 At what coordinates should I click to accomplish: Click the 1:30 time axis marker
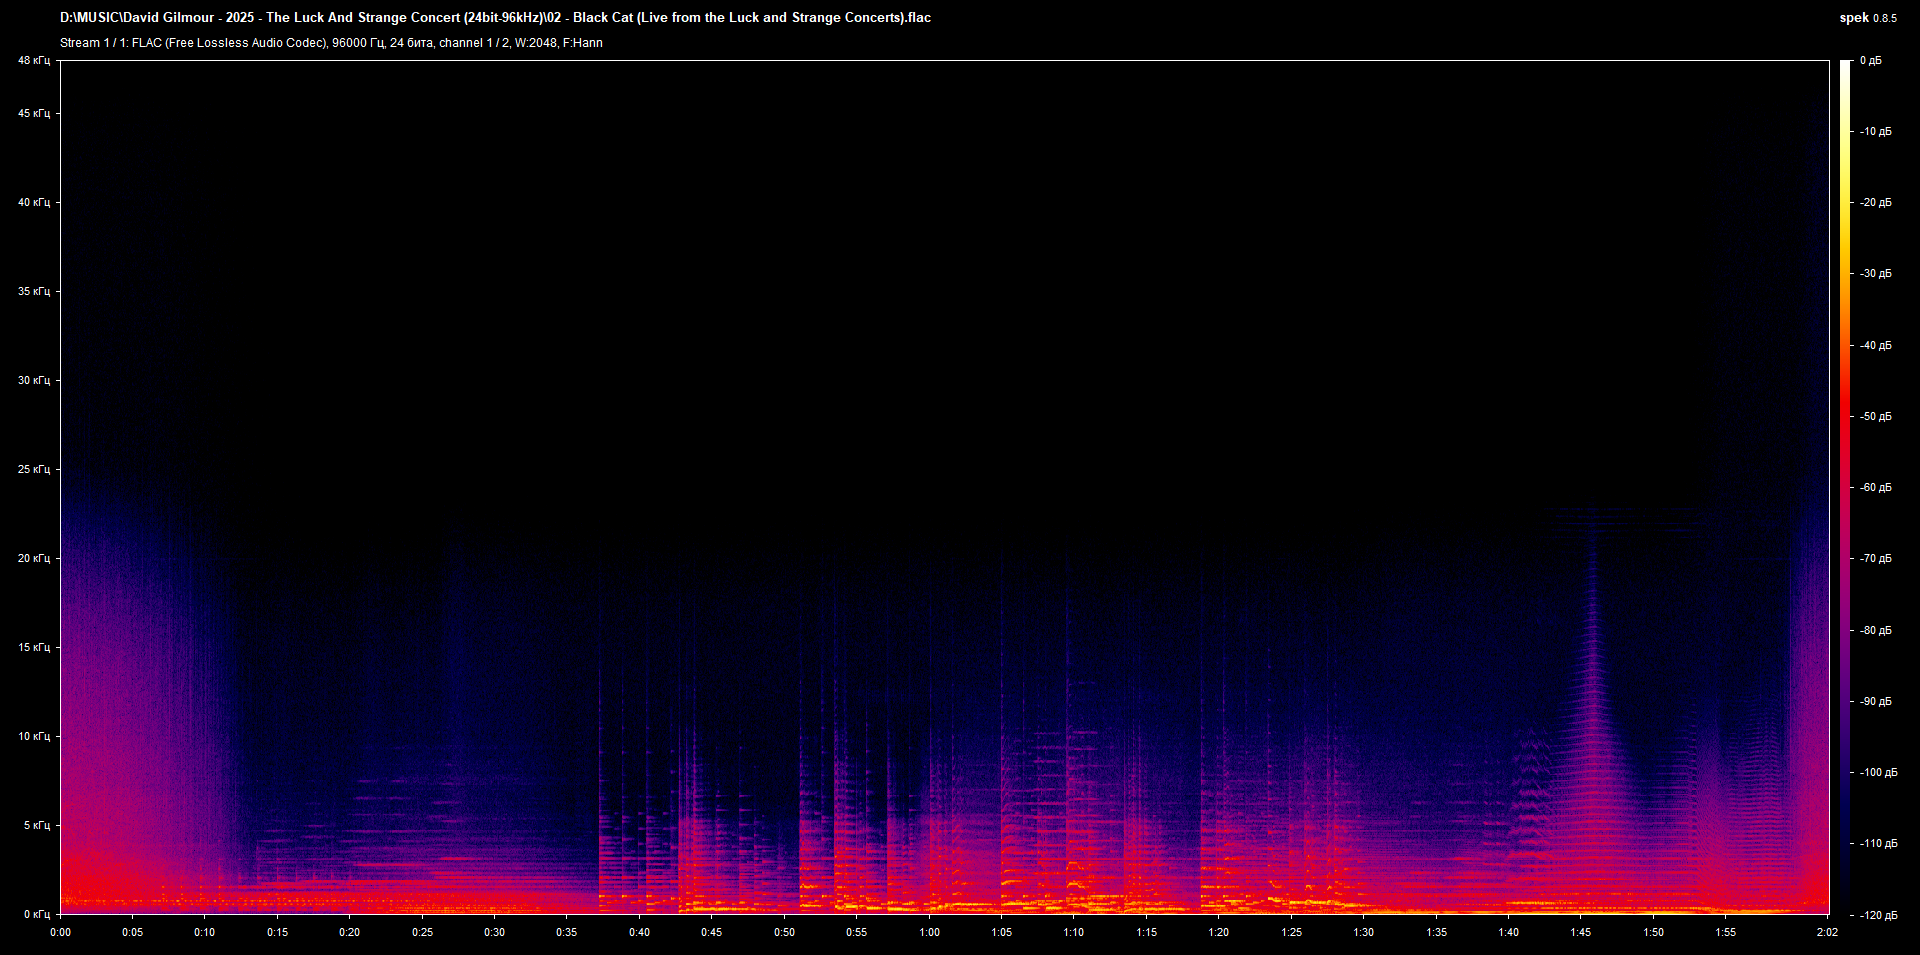tap(1363, 933)
